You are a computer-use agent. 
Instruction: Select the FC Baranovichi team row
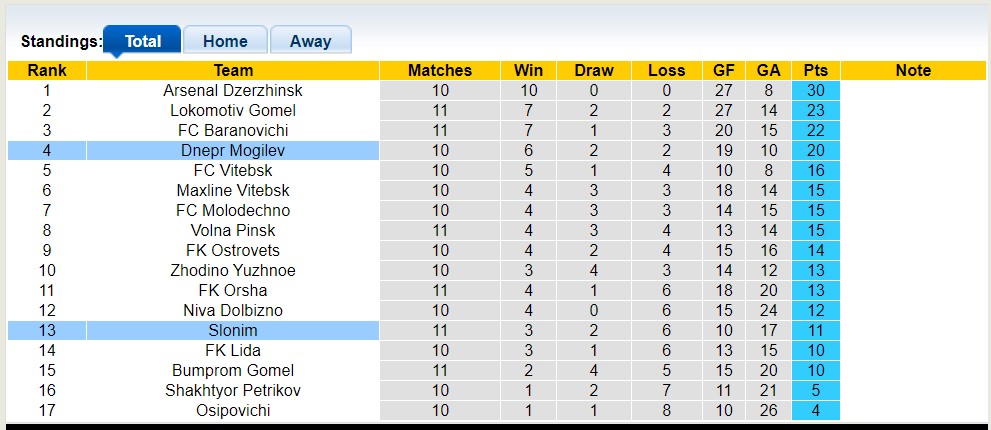[x=233, y=130]
